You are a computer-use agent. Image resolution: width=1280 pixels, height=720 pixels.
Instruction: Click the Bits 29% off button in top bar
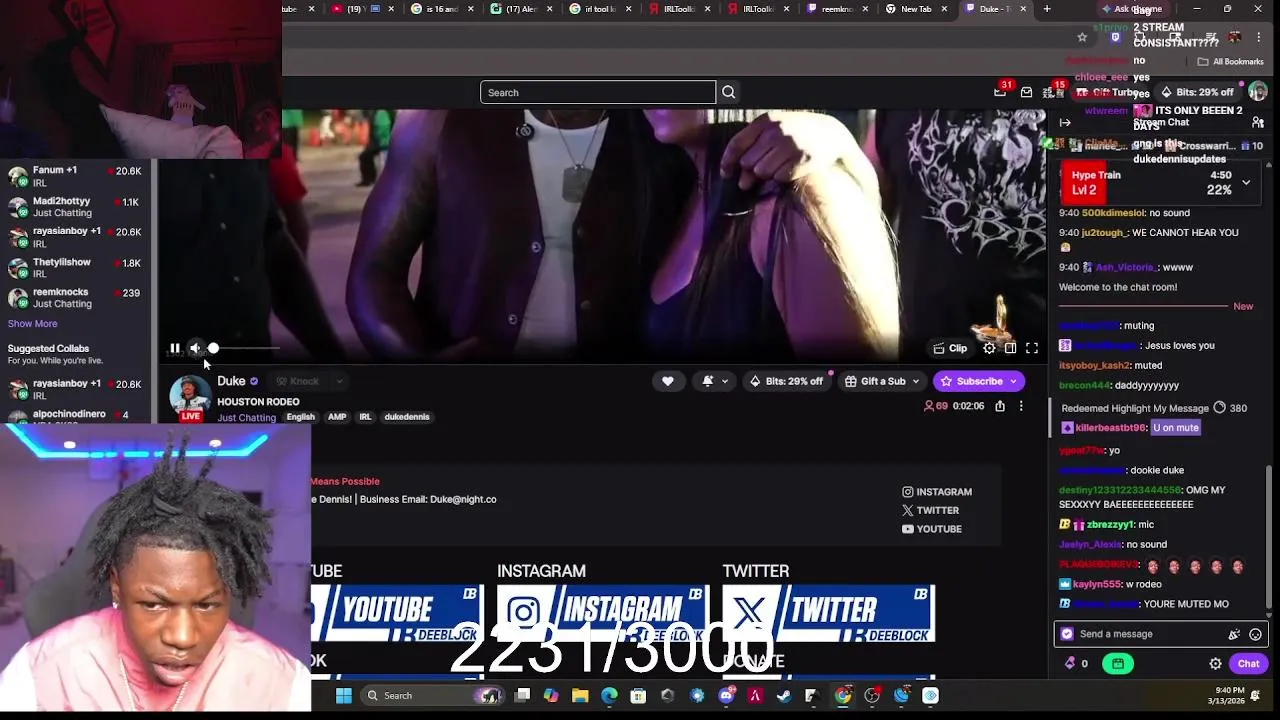point(1197,92)
